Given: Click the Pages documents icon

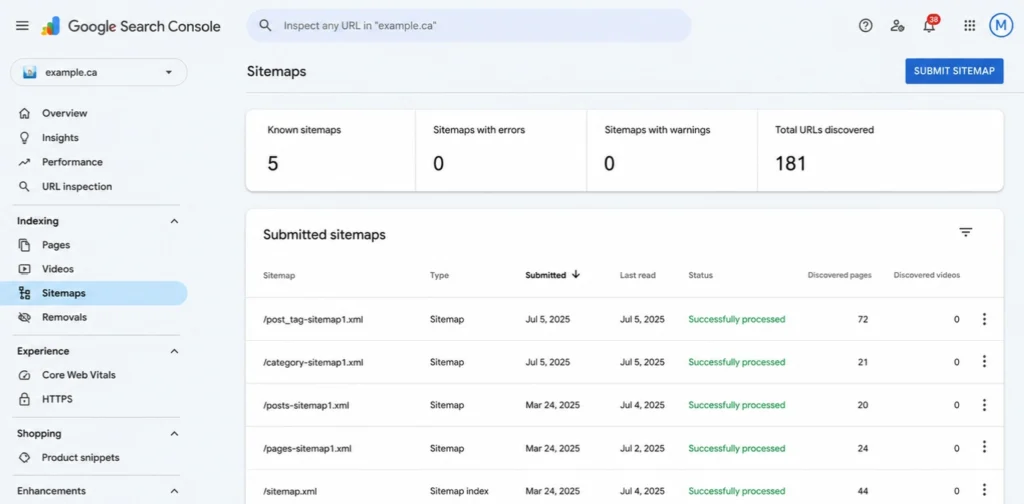Looking at the screenshot, I should (25, 245).
